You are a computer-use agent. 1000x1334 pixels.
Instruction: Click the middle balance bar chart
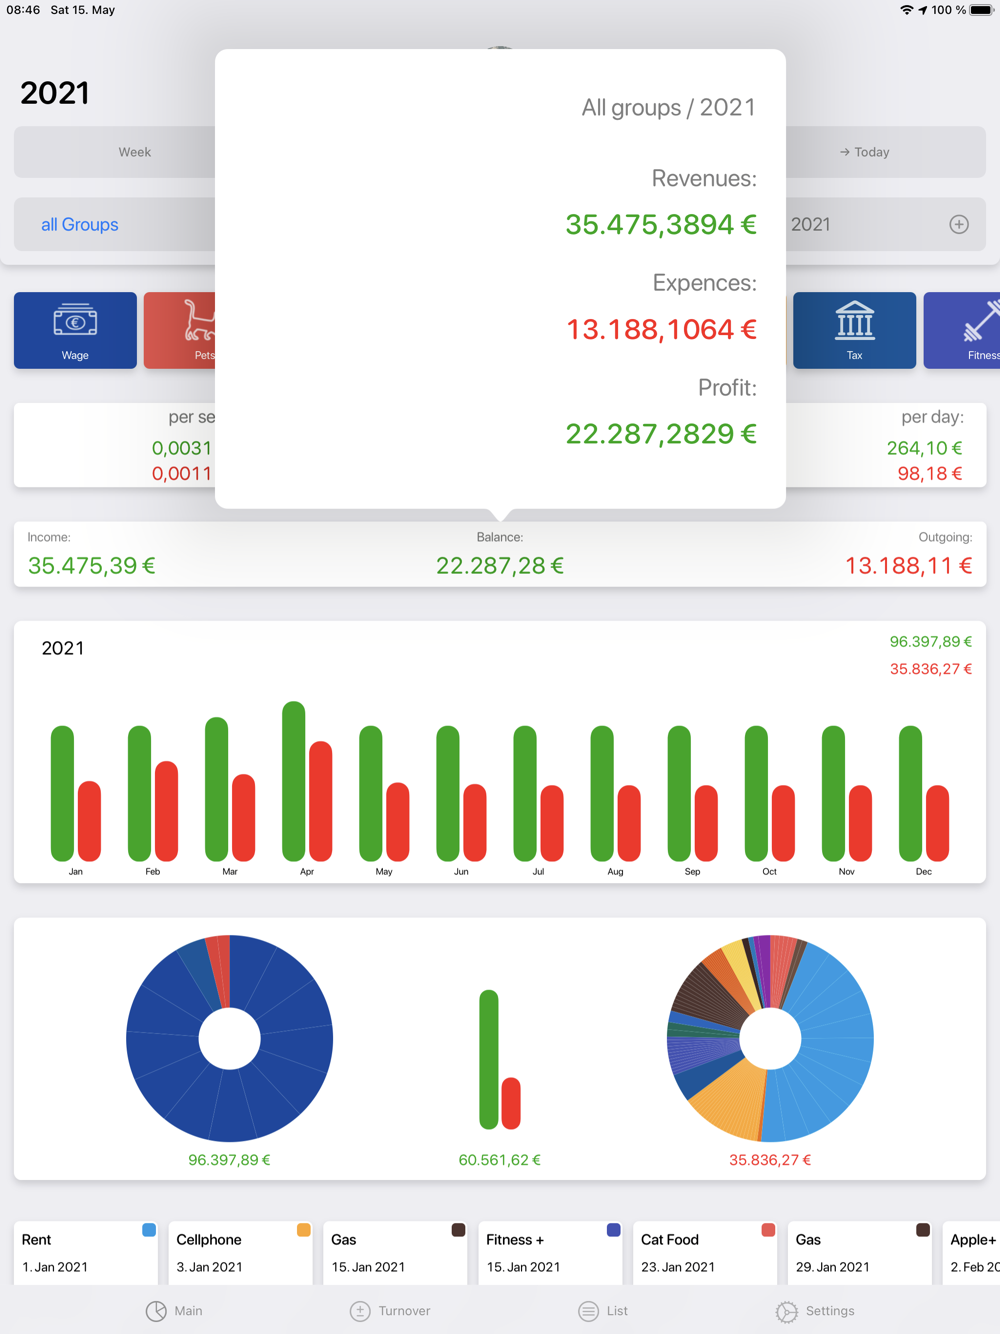[500, 1059]
